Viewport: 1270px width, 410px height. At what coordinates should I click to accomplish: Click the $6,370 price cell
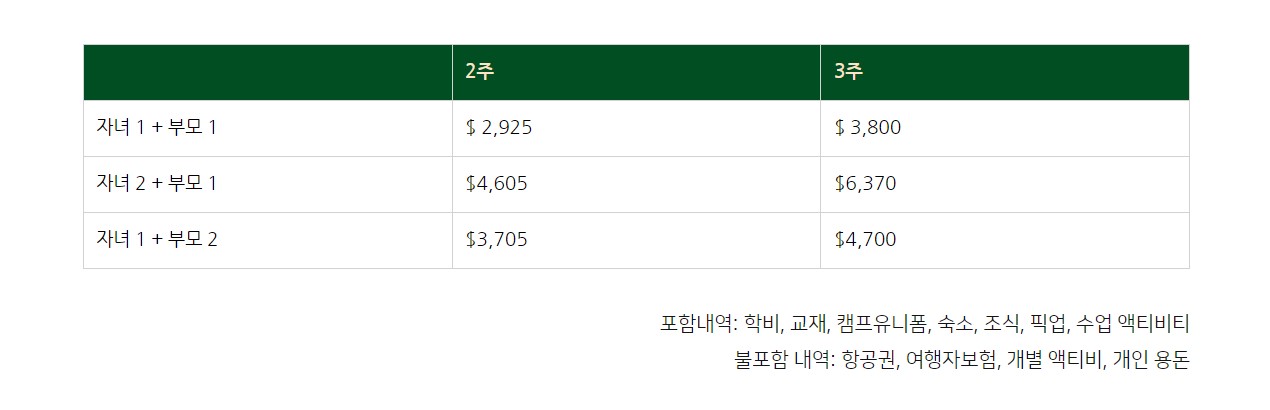866,184
